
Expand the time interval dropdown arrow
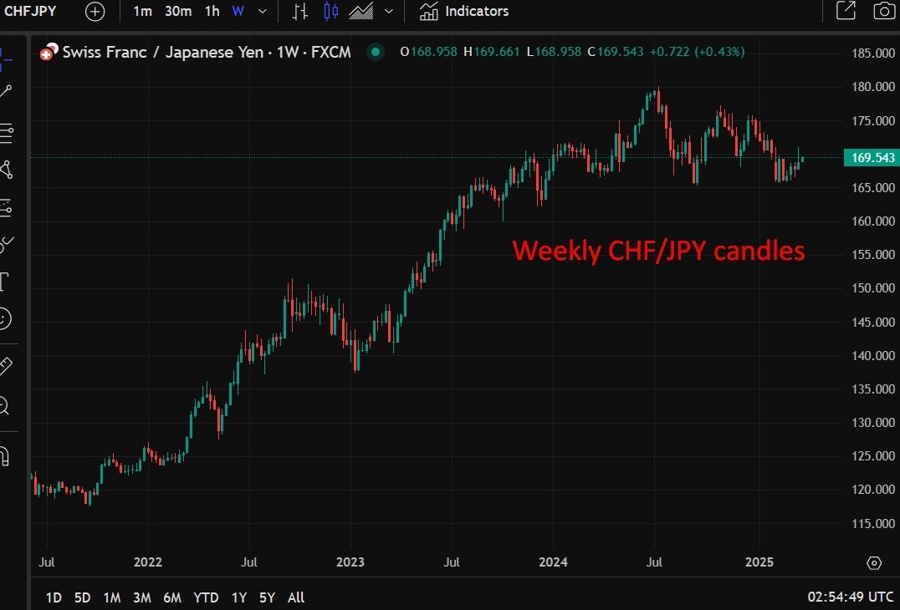262,11
